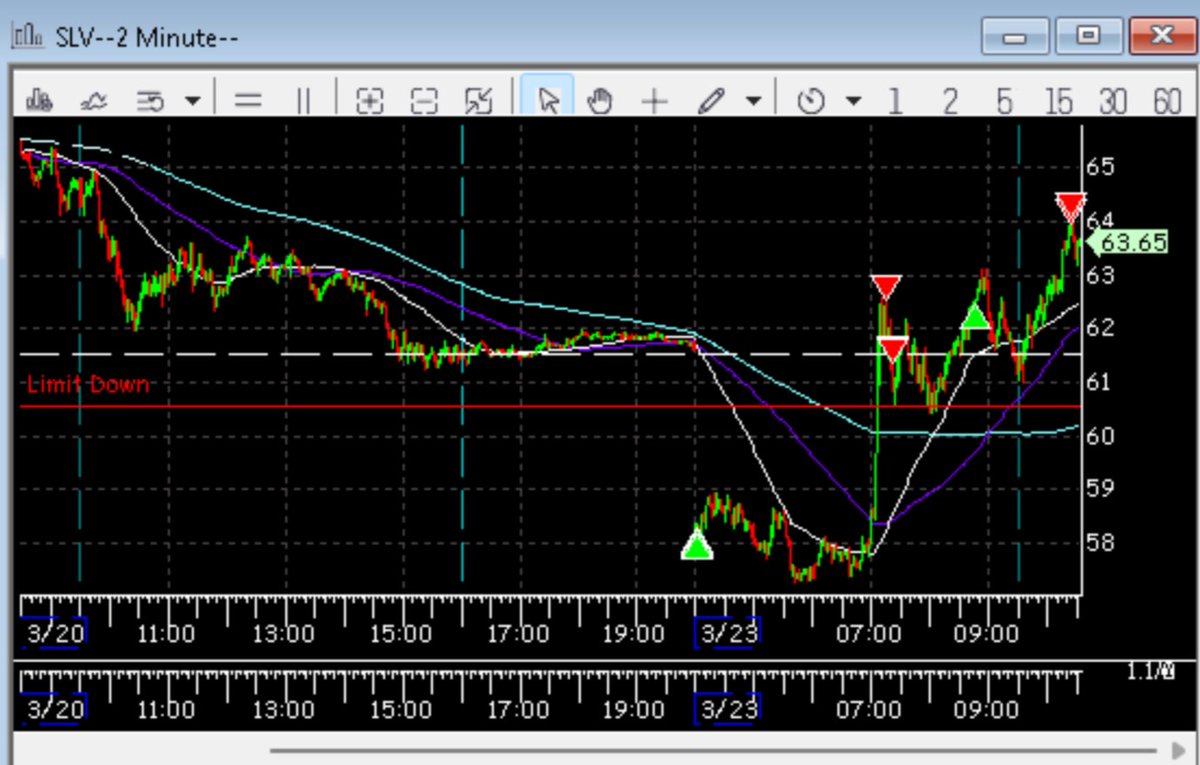Click the scrollbar right arrow
The image size is (1200, 765).
(x=1179, y=750)
